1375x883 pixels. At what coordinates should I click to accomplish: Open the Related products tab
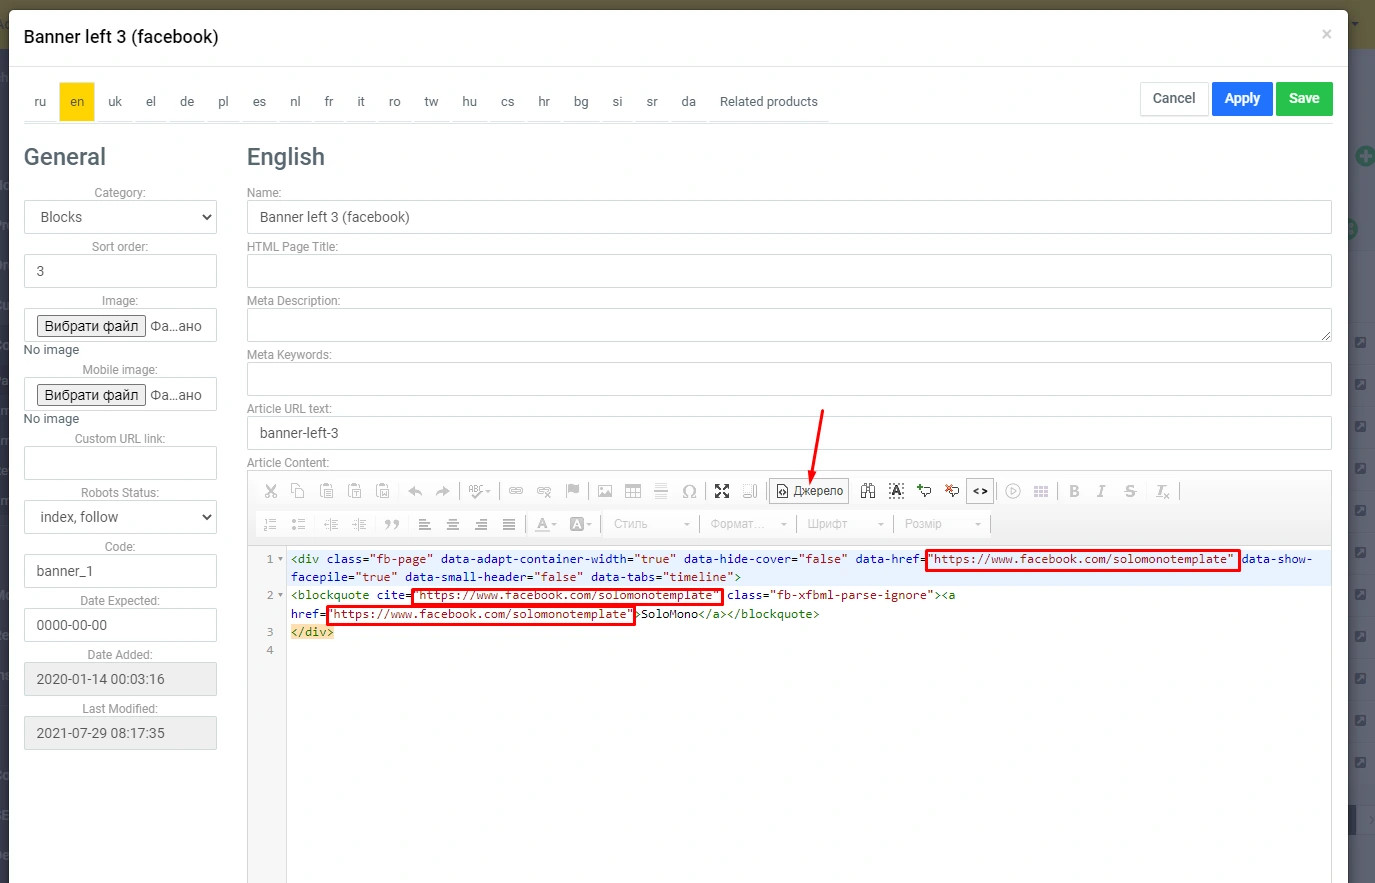click(768, 102)
